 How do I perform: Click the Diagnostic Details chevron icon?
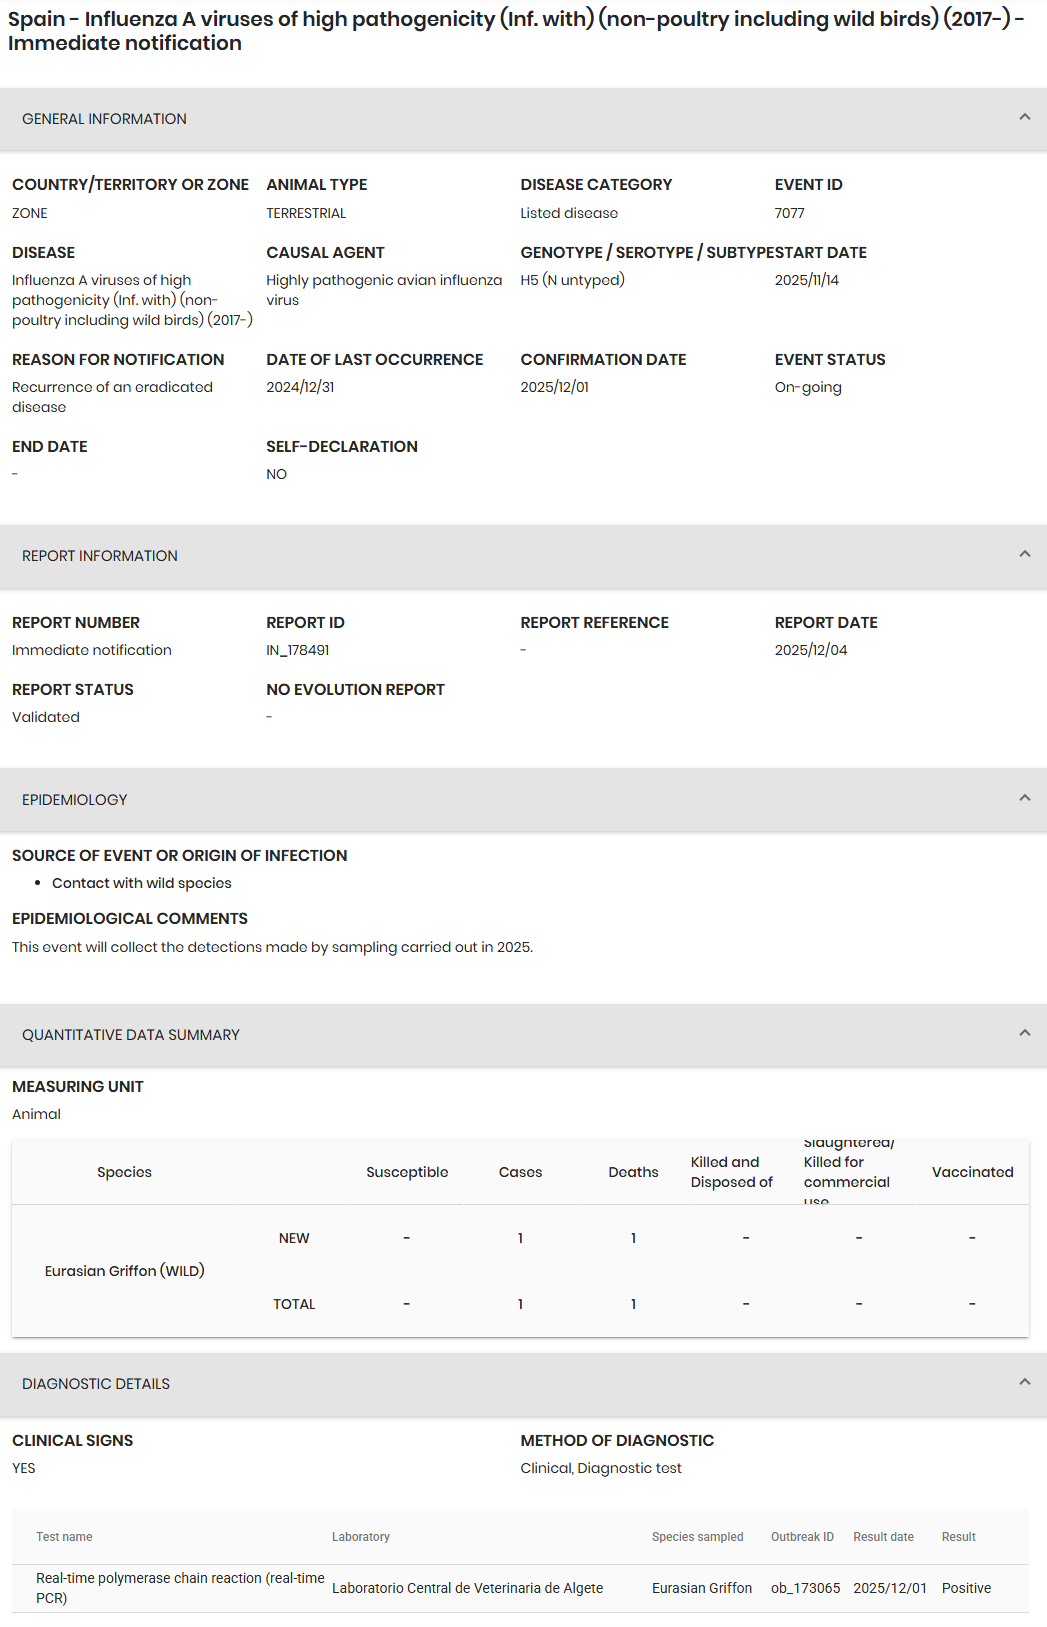coord(1024,1383)
